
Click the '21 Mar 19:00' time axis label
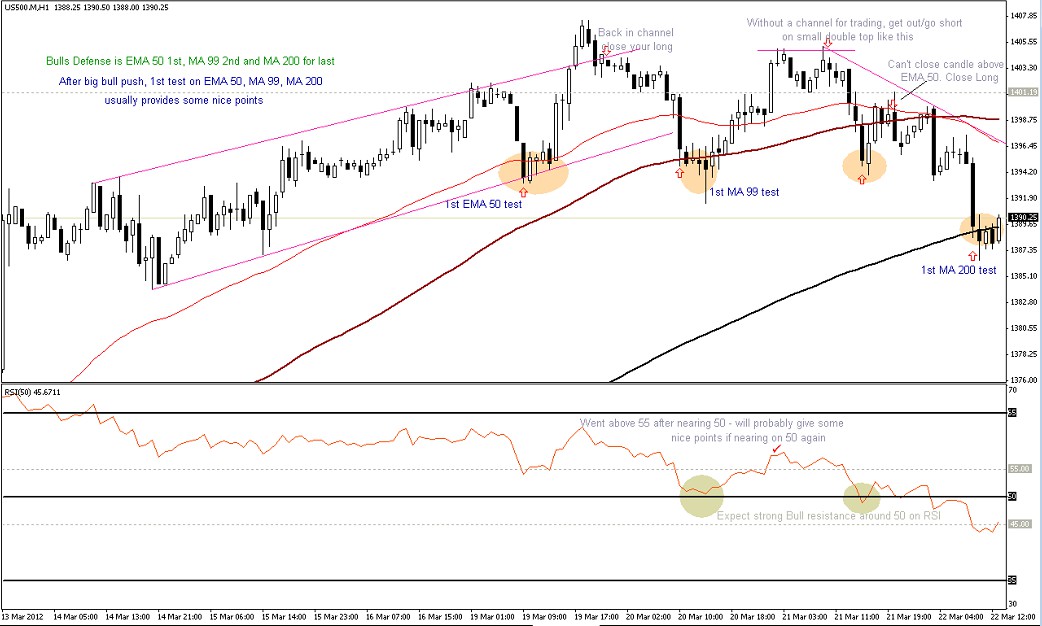click(910, 617)
